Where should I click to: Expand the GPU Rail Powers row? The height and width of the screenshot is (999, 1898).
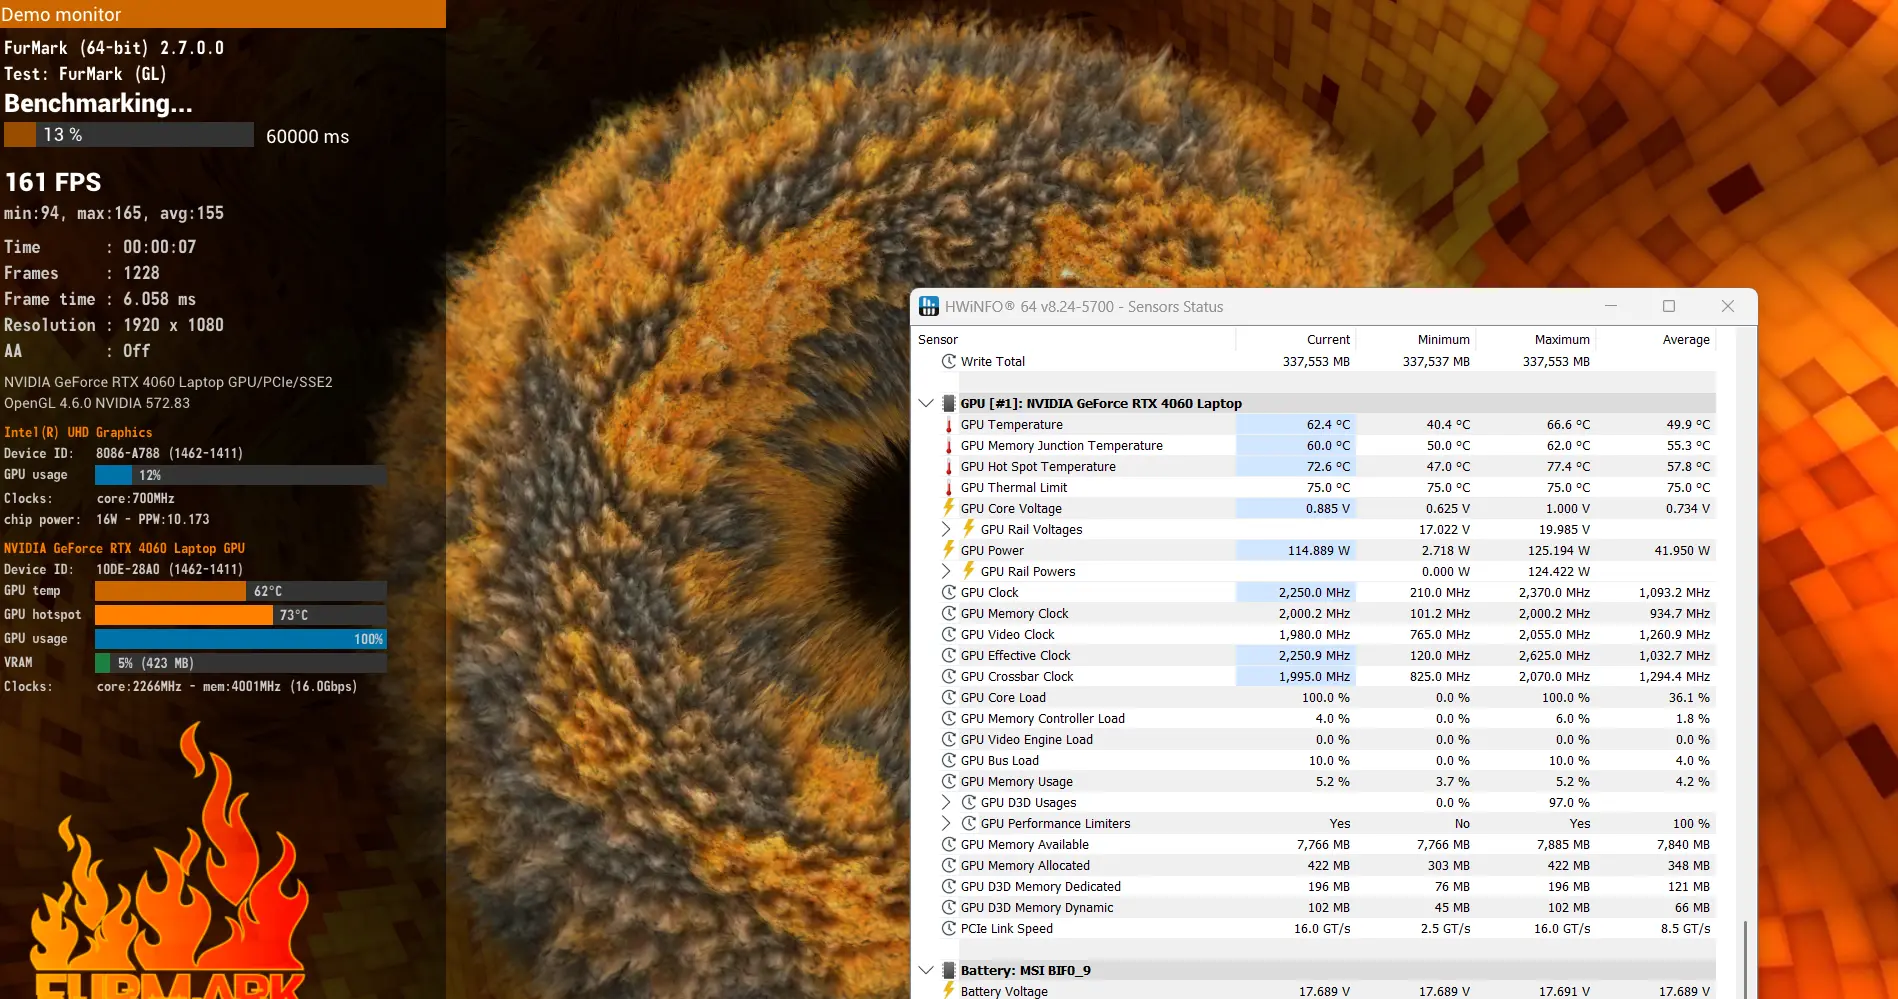[x=946, y=571]
